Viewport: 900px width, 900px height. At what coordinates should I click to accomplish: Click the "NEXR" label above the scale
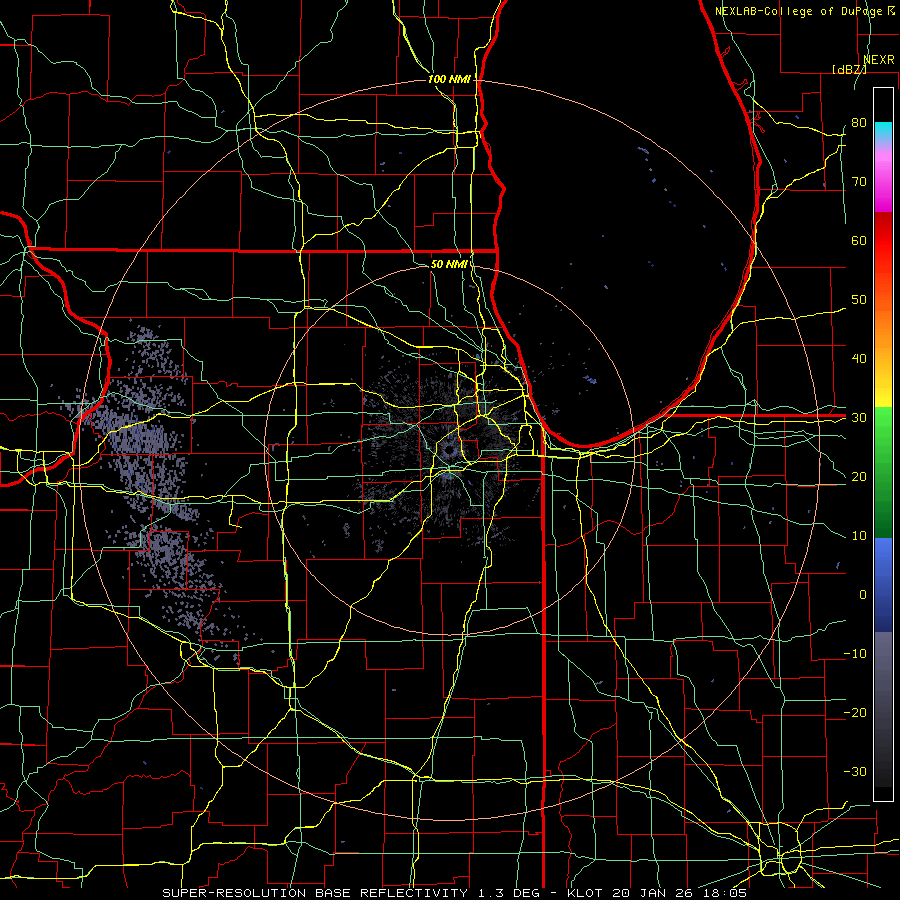click(x=879, y=60)
